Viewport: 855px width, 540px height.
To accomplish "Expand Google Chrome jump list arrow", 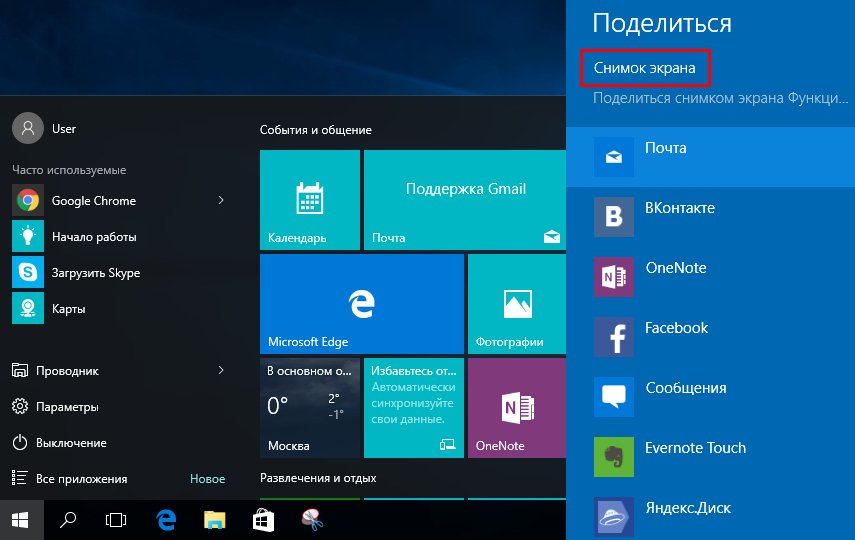I will click(221, 200).
